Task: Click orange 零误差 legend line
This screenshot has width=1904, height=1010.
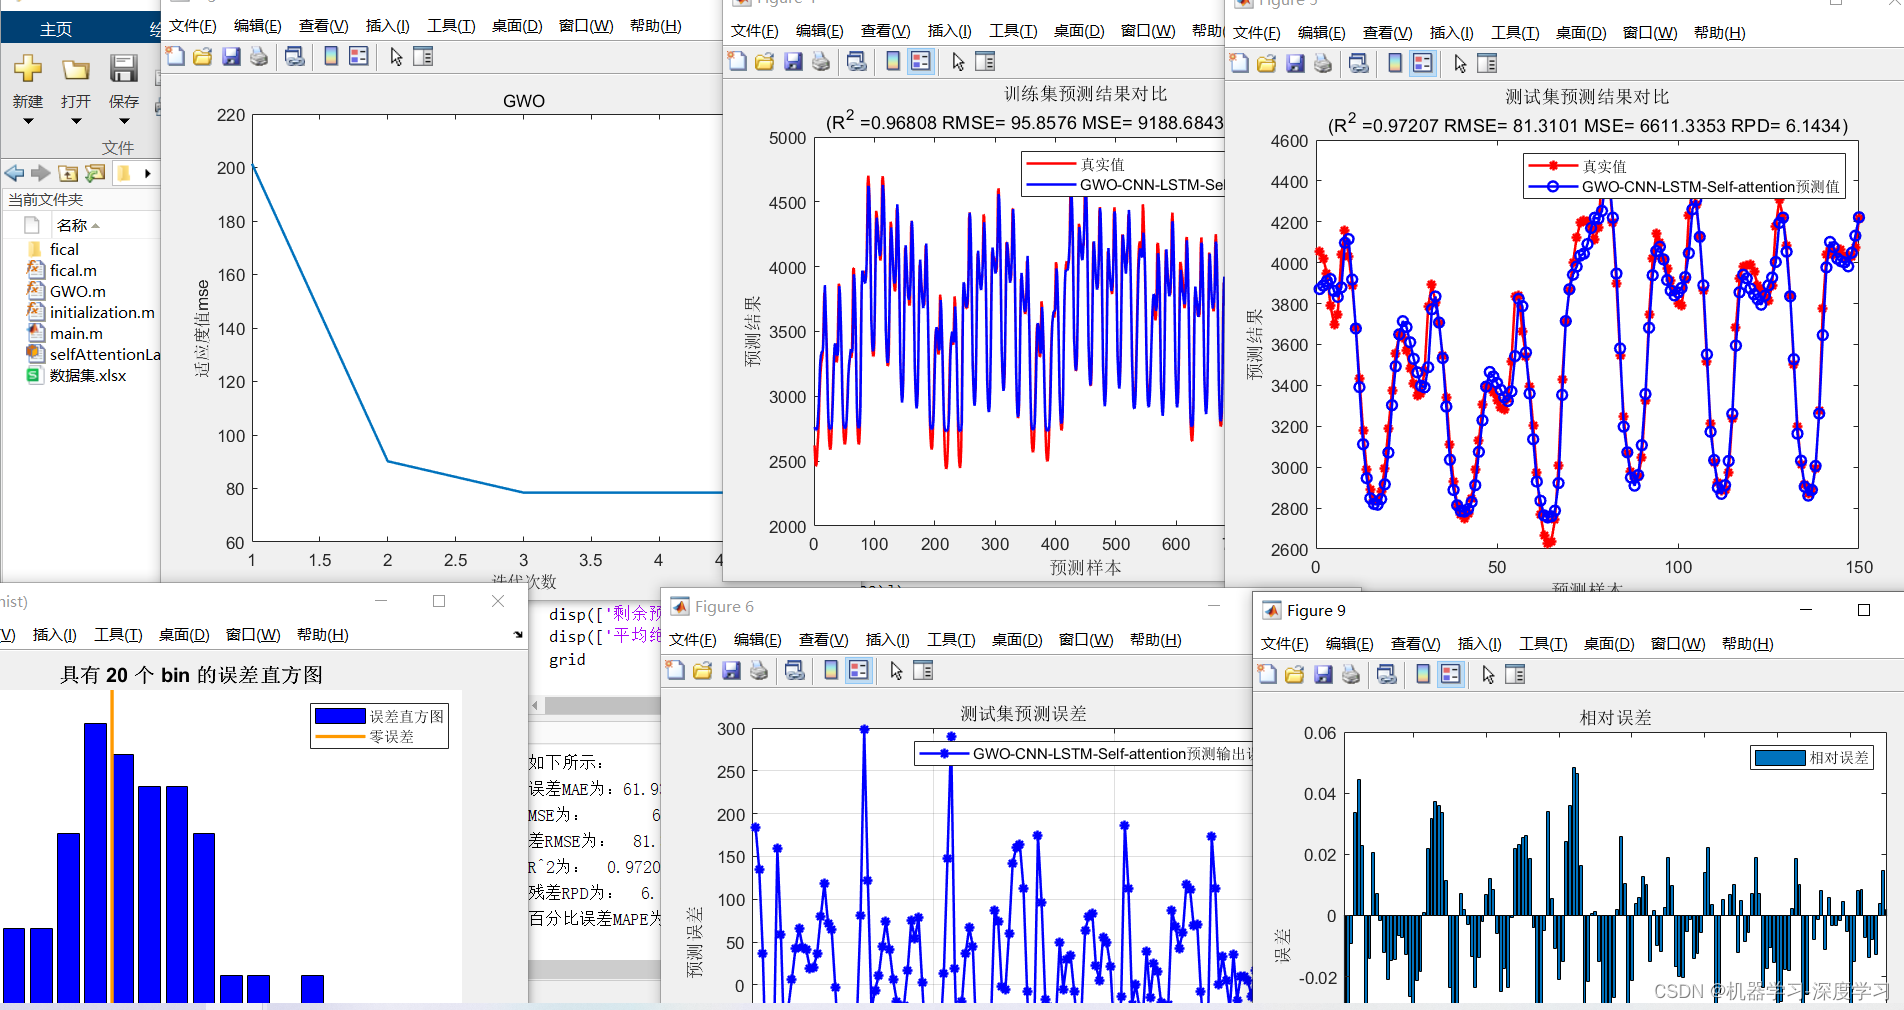Action: (340, 737)
